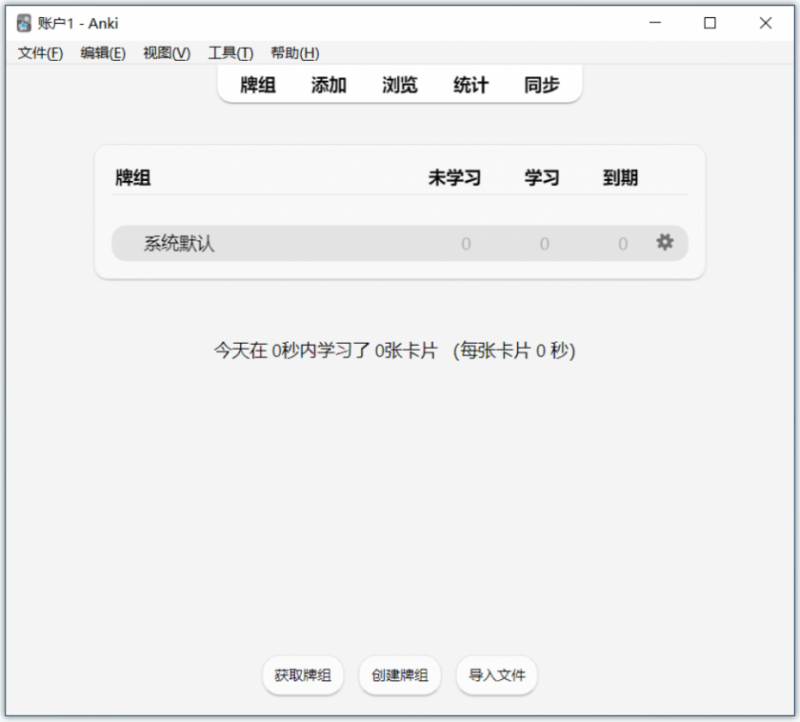Go to the 牌组 toolbar tab

[258, 85]
